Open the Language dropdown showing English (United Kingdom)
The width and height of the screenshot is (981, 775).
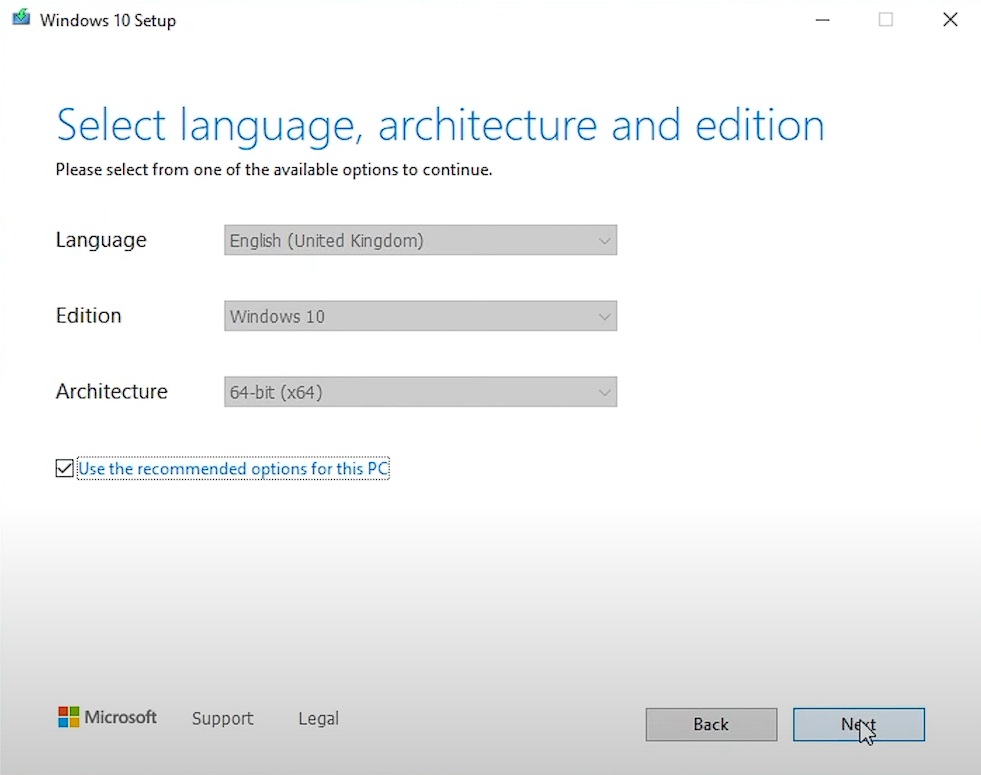pyautogui.click(x=420, y=240)
